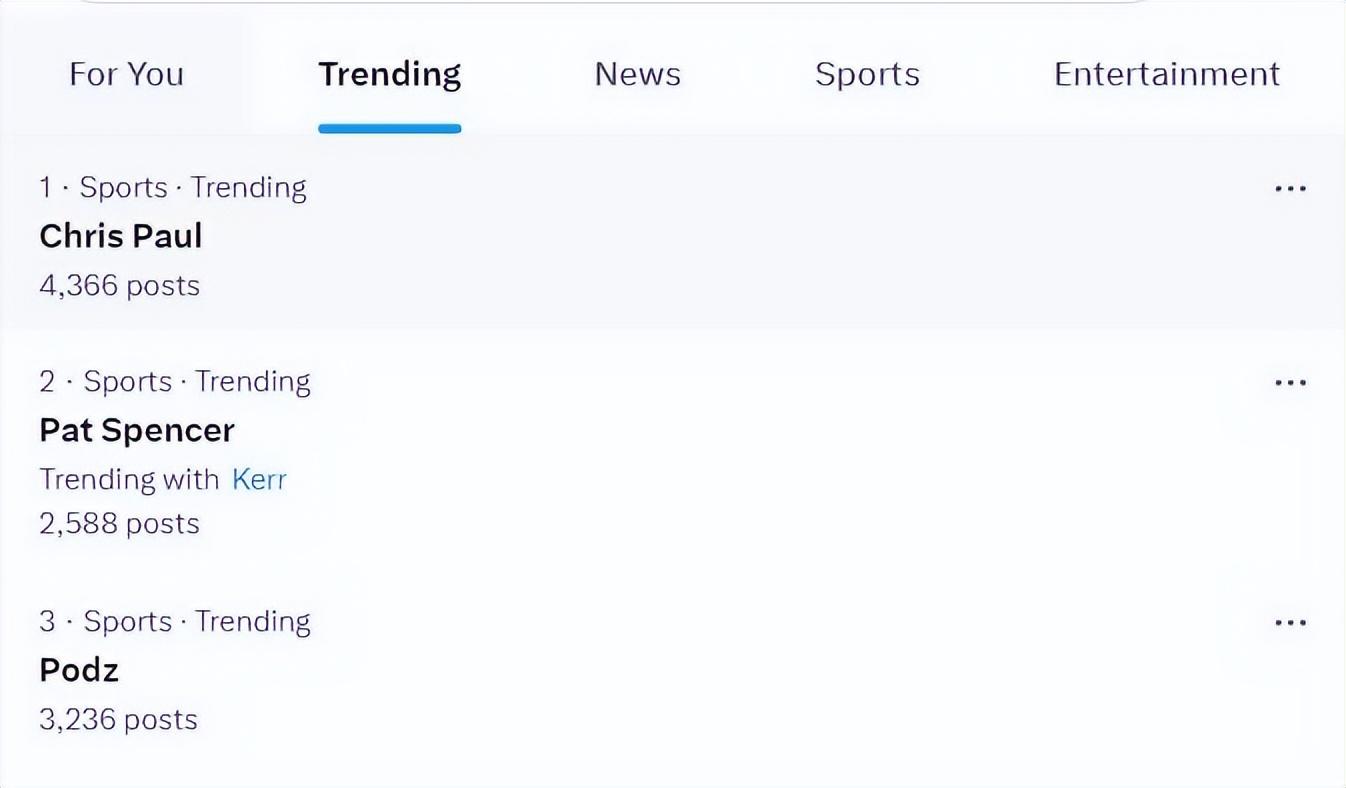
Task: Select the Trending tab
Action: pyautogui.click(x=389, y=74)
